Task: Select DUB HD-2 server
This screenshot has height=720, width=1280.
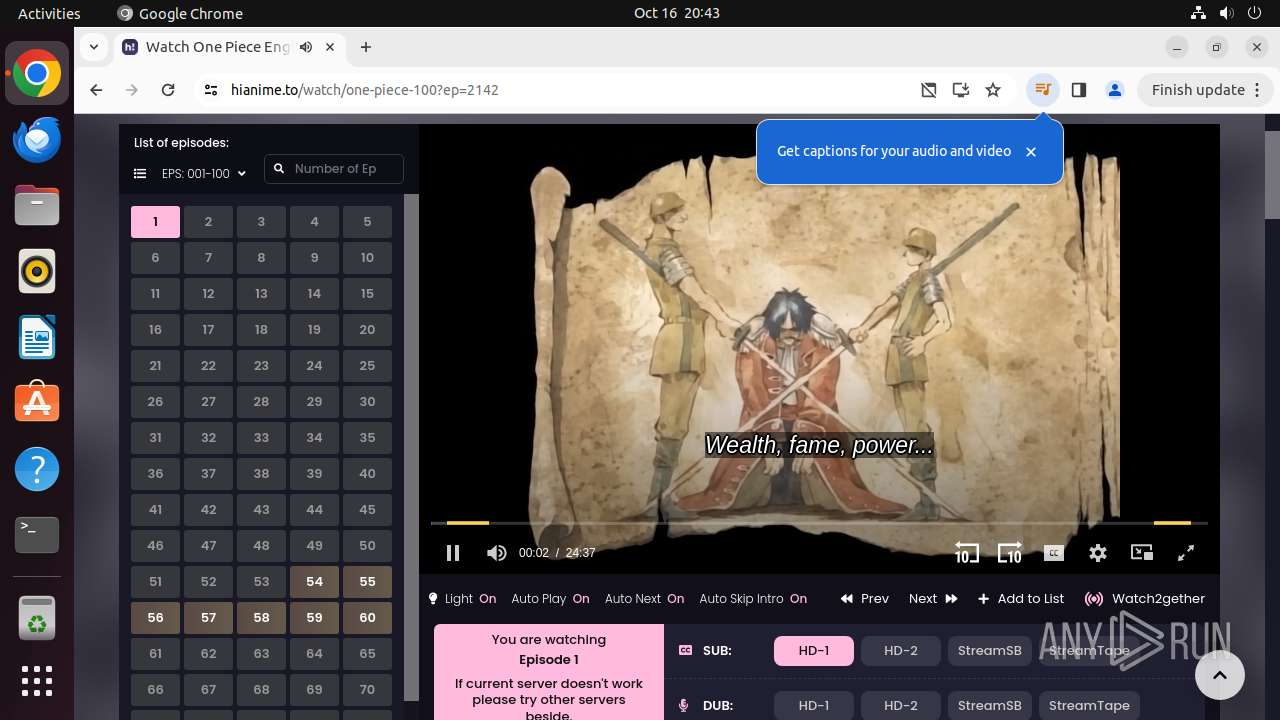Action: tap(901, 705)
